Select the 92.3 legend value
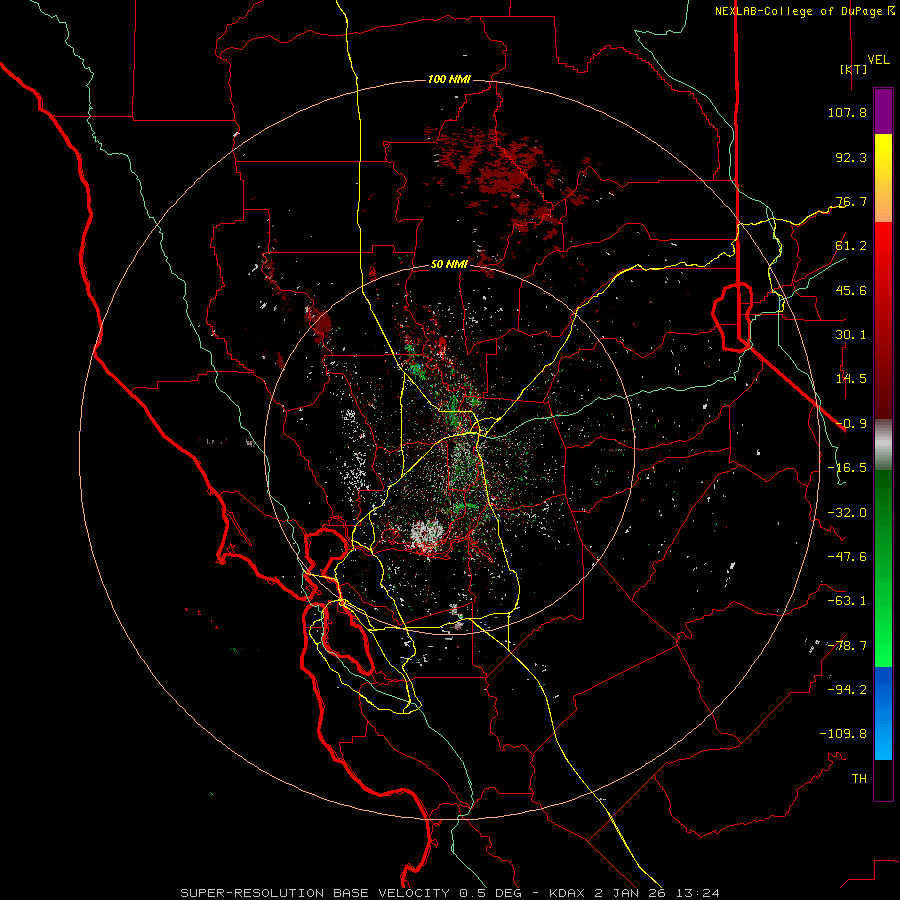Screen dimensions: 900x900 851,157
